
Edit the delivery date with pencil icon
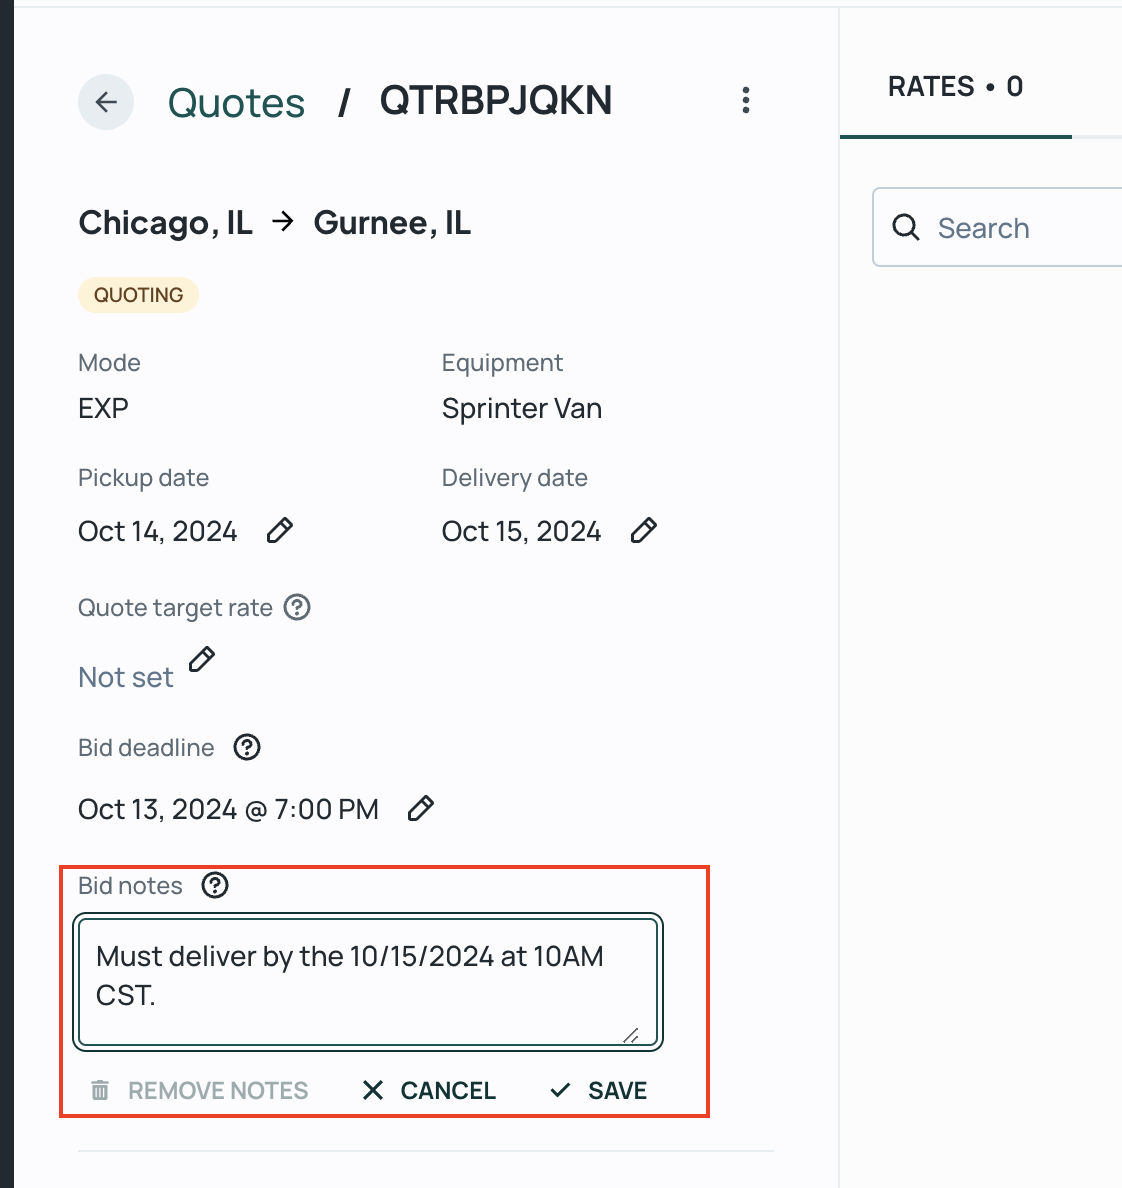[x=643, y=530]
